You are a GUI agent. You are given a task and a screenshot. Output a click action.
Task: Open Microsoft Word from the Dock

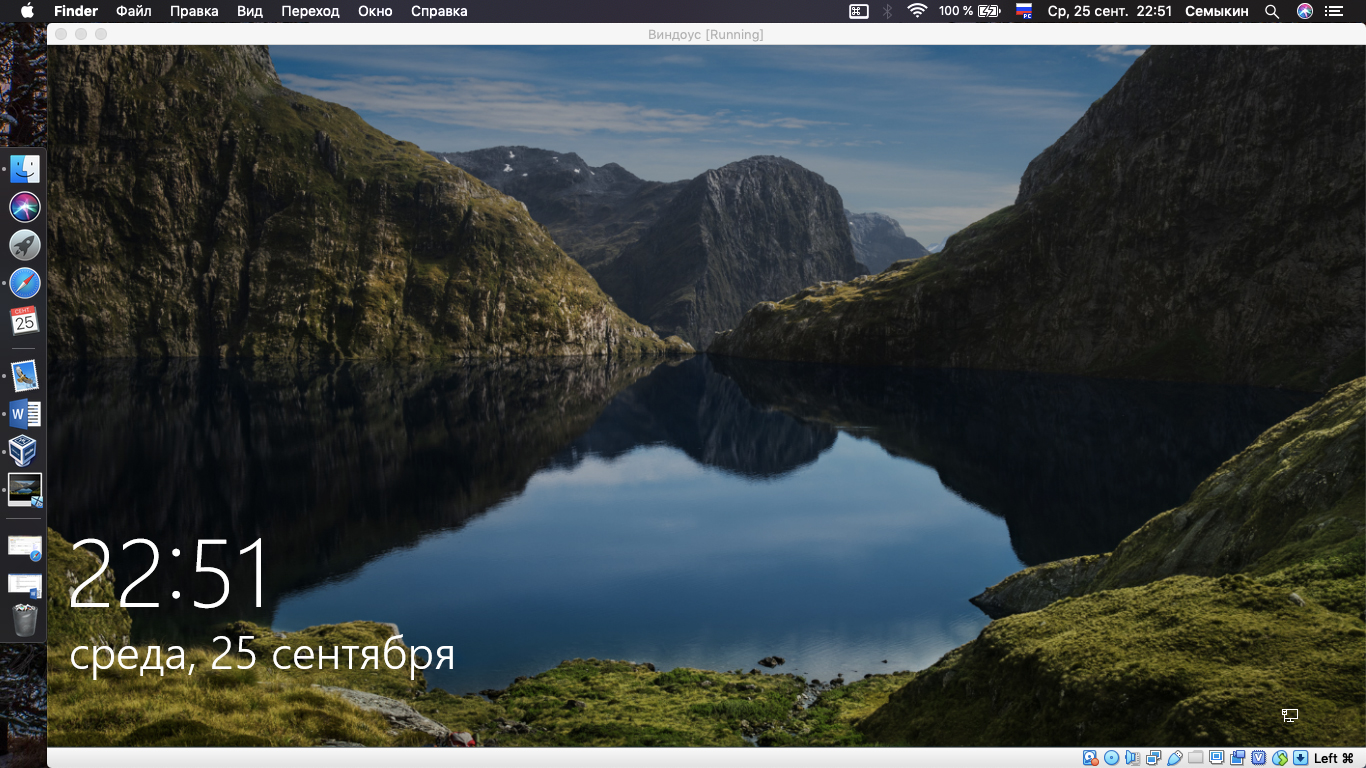(x=23, y=412)
